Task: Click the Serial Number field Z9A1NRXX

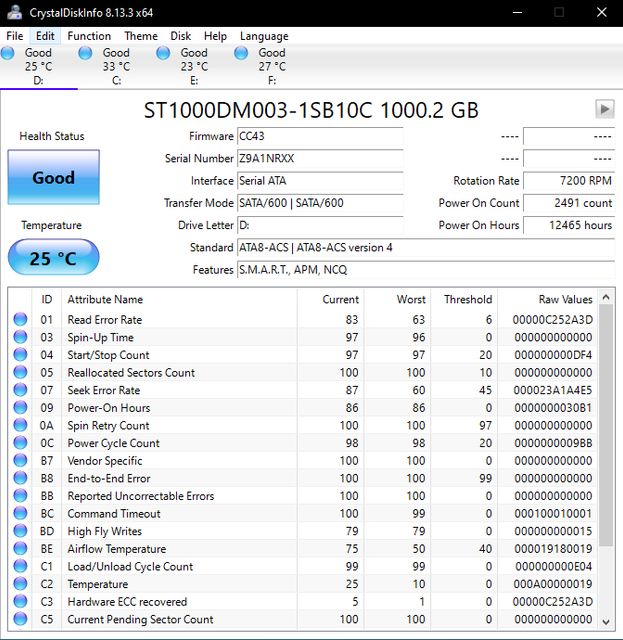Action: [x=320, y=158]
